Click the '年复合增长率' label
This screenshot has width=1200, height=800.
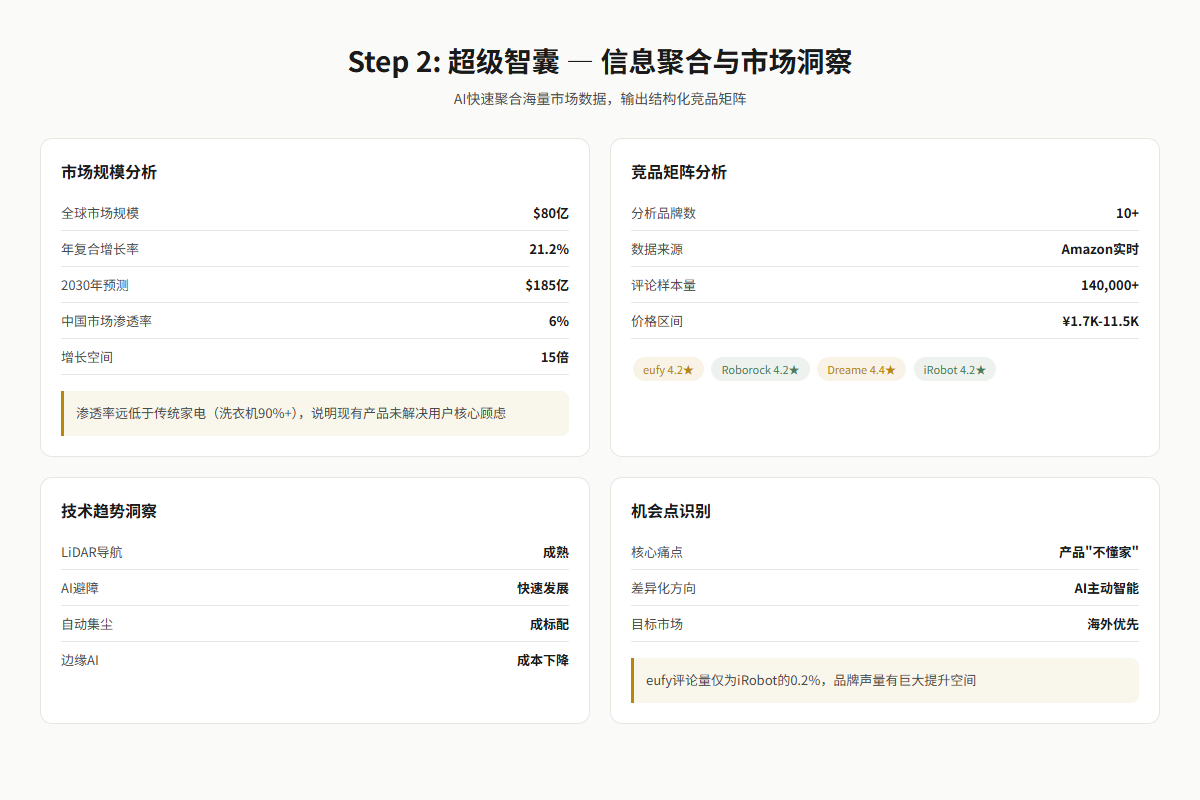click(x=100, y=249)
